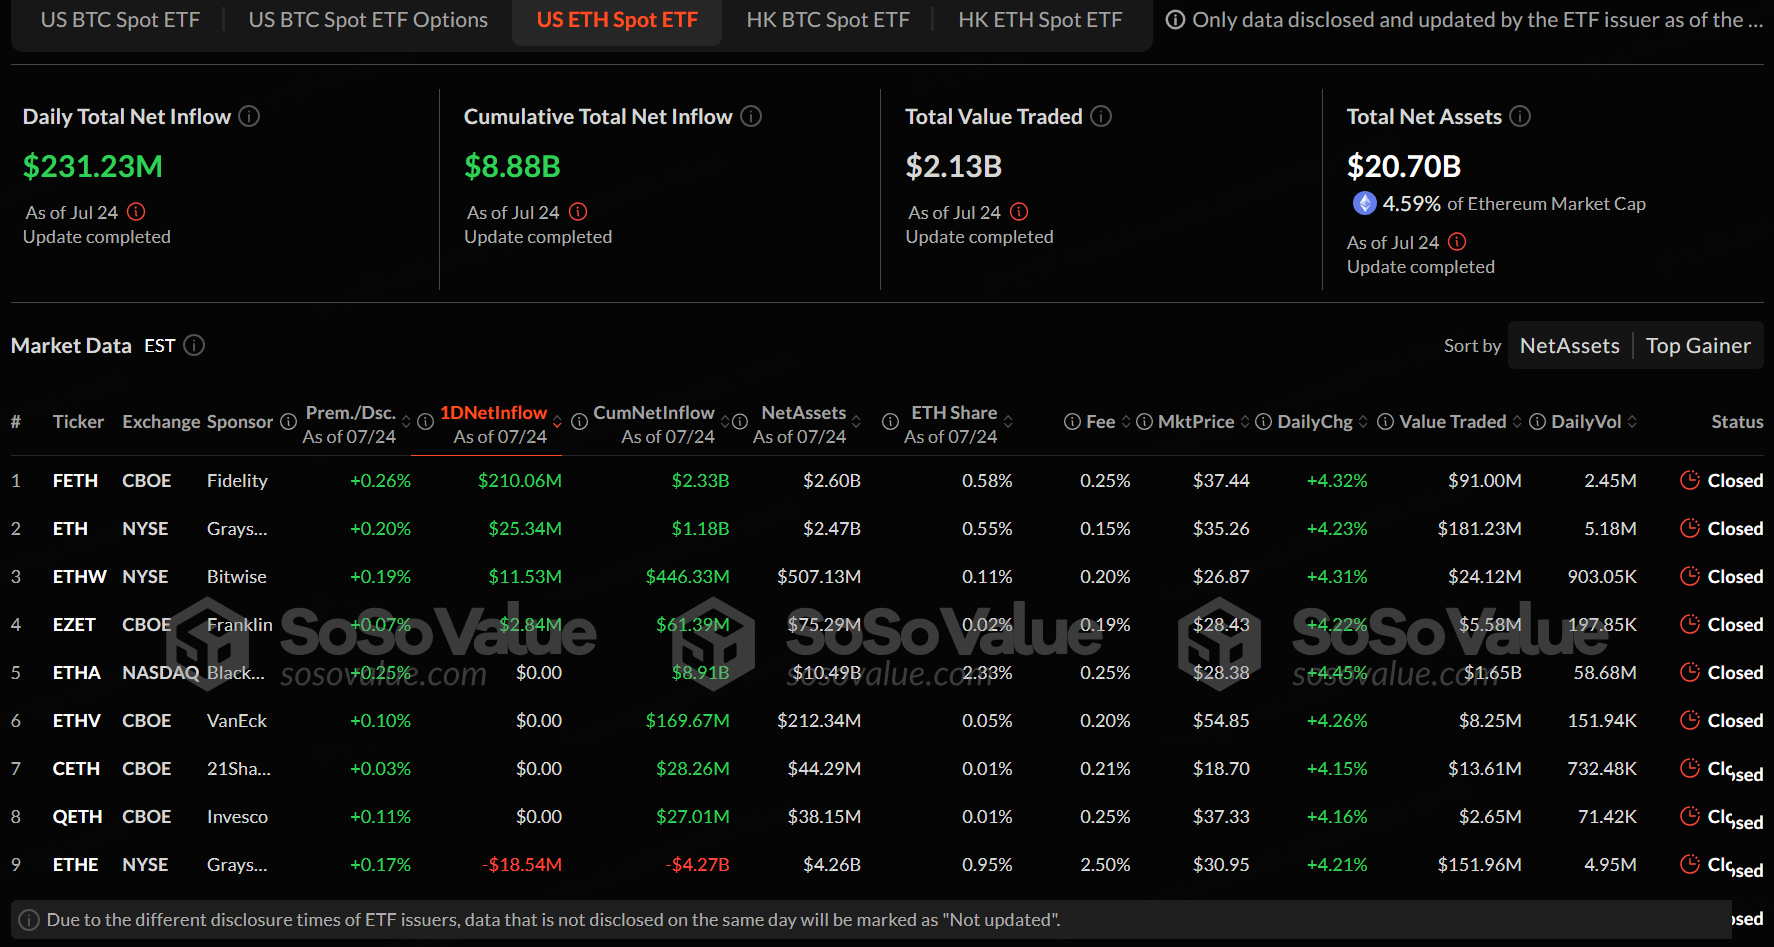Screen dimensions: 1774x947
Task: Switch to US BTC Spot ETF tab
Action: click(x=120, y=20)
